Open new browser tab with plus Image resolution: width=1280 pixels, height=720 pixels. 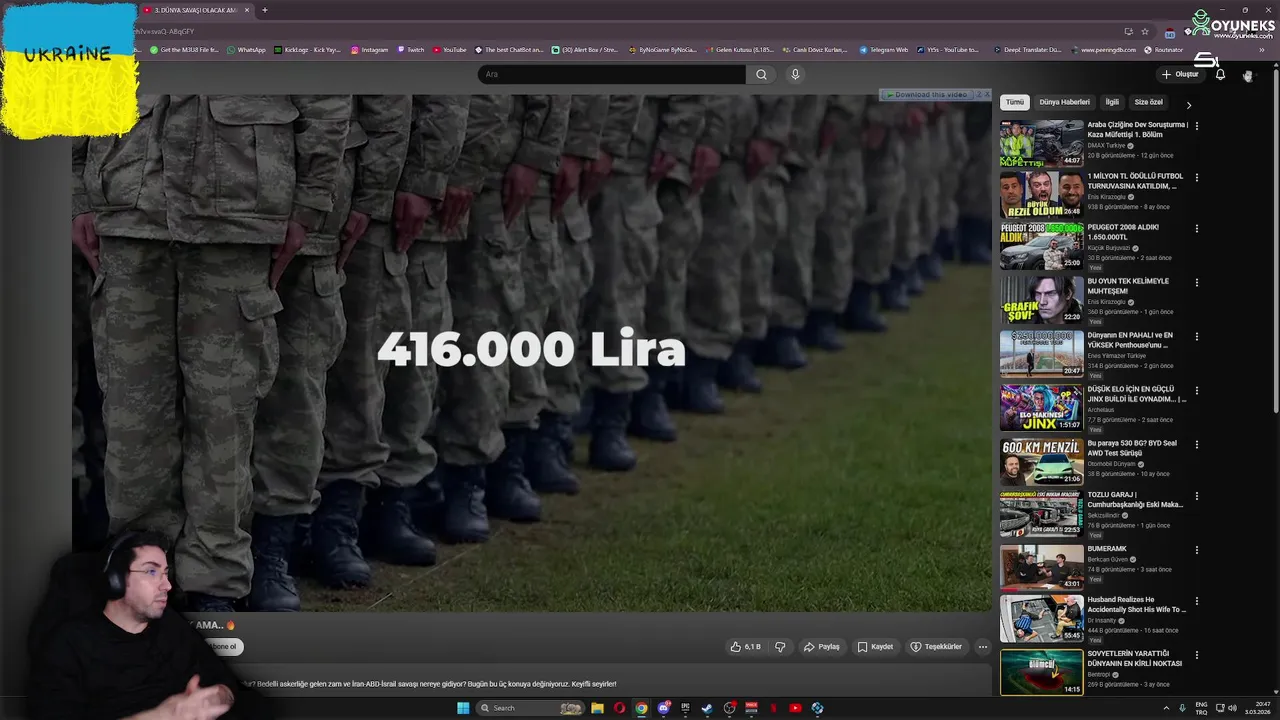(264, 10)
